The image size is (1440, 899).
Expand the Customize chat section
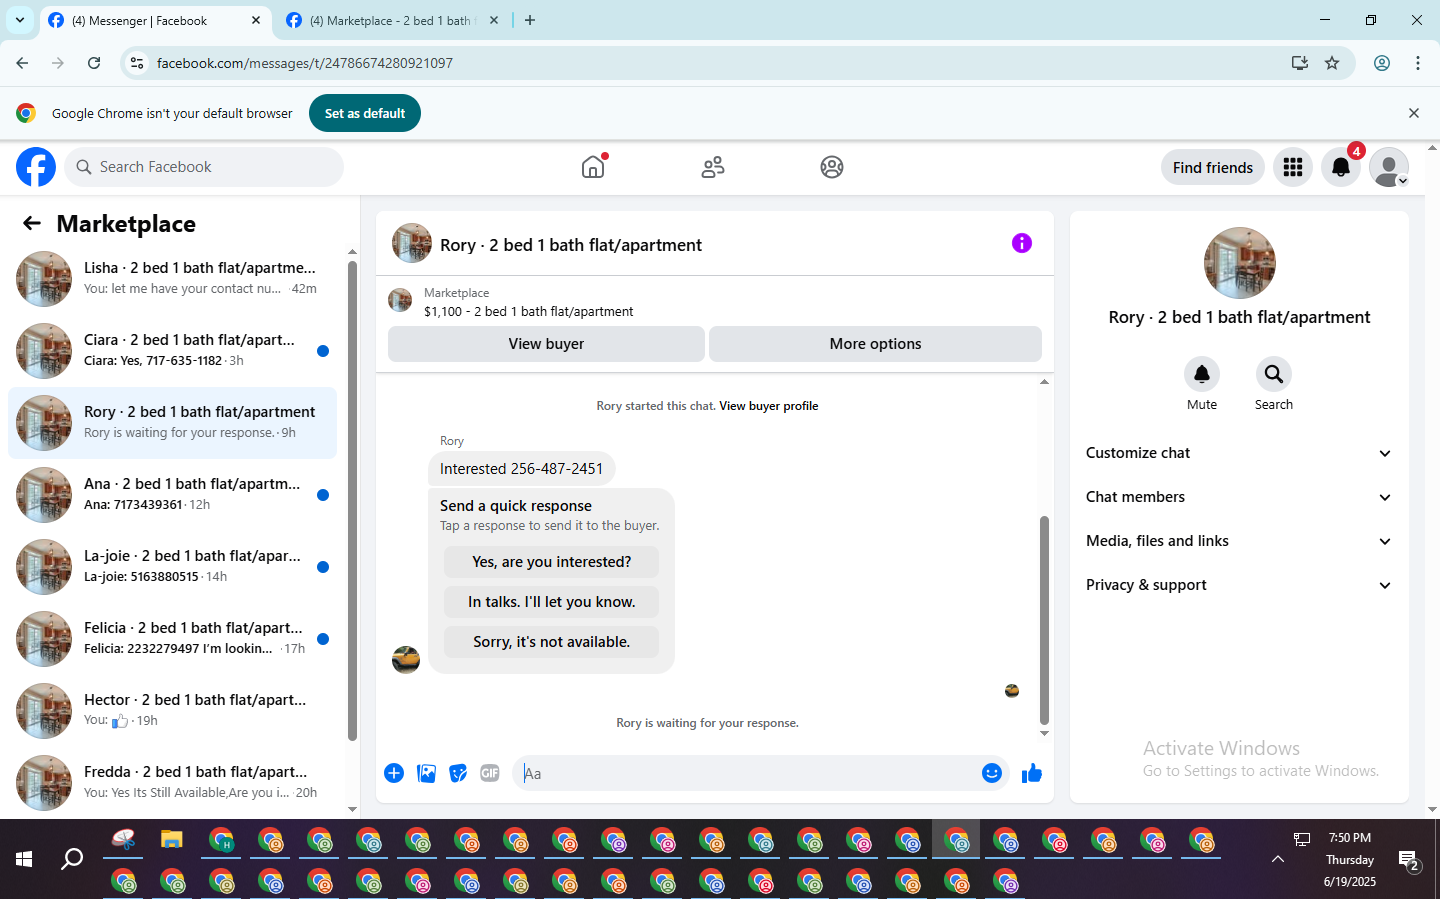coord(1239,453)
